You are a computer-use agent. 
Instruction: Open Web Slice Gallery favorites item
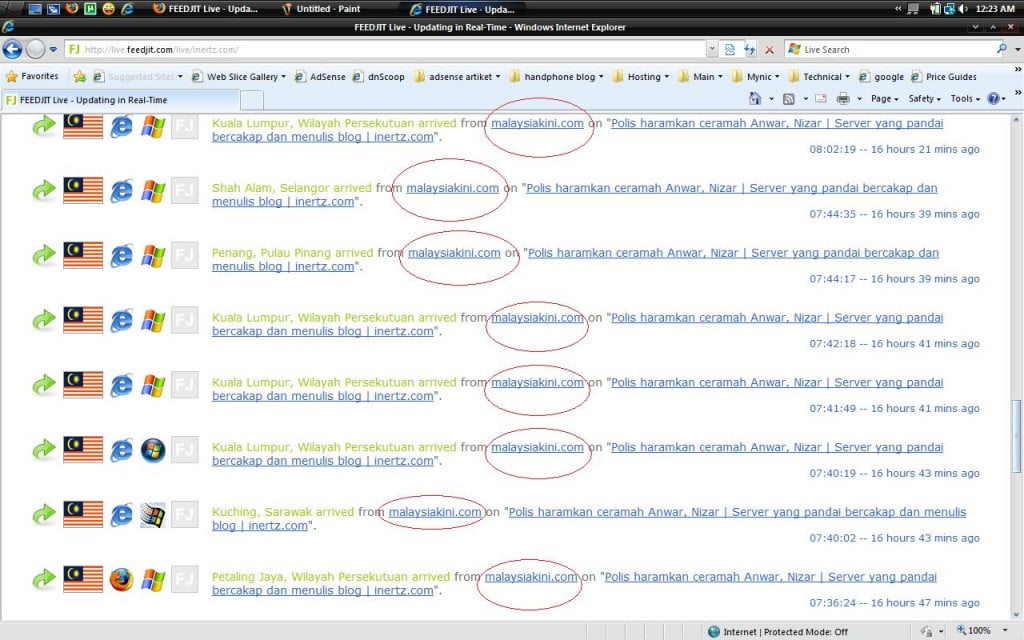click(x=238, y=76)
